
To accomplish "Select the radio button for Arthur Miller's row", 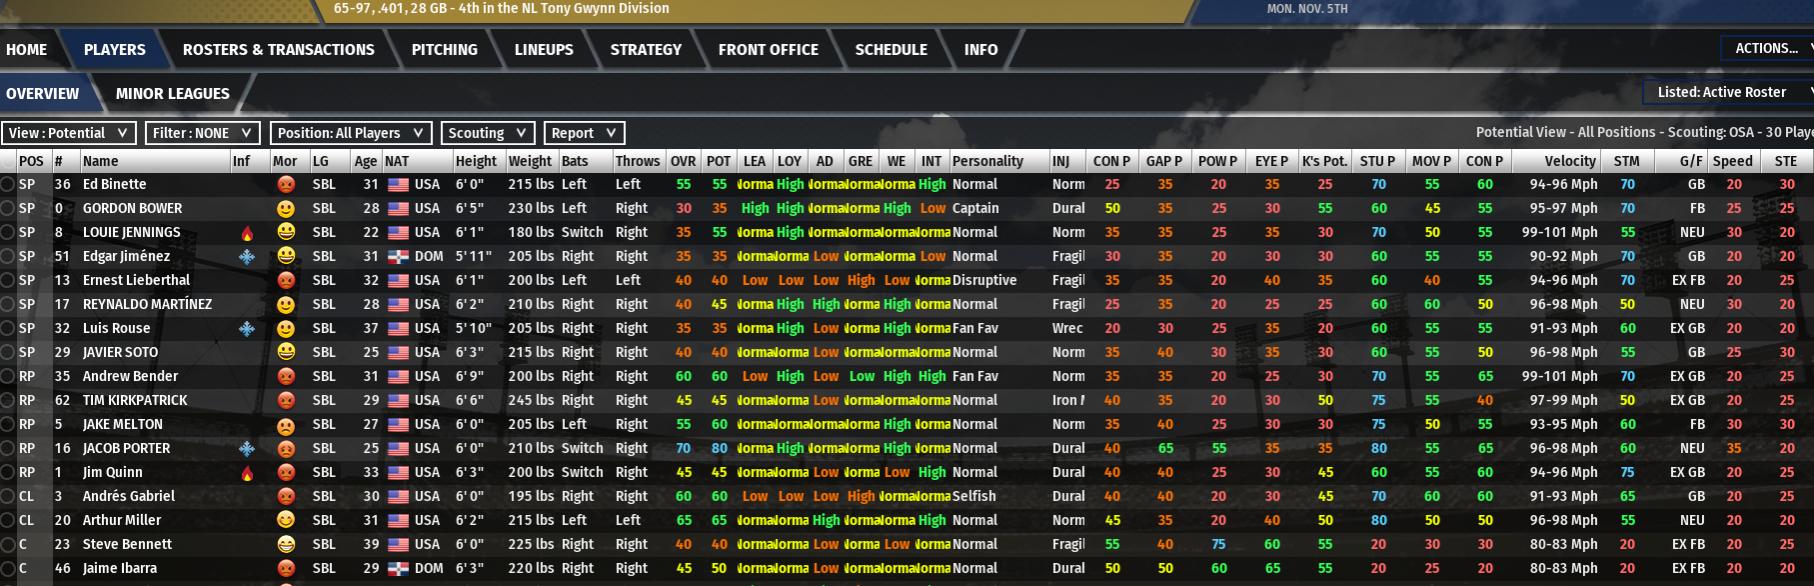I will [x=8, y=521].
